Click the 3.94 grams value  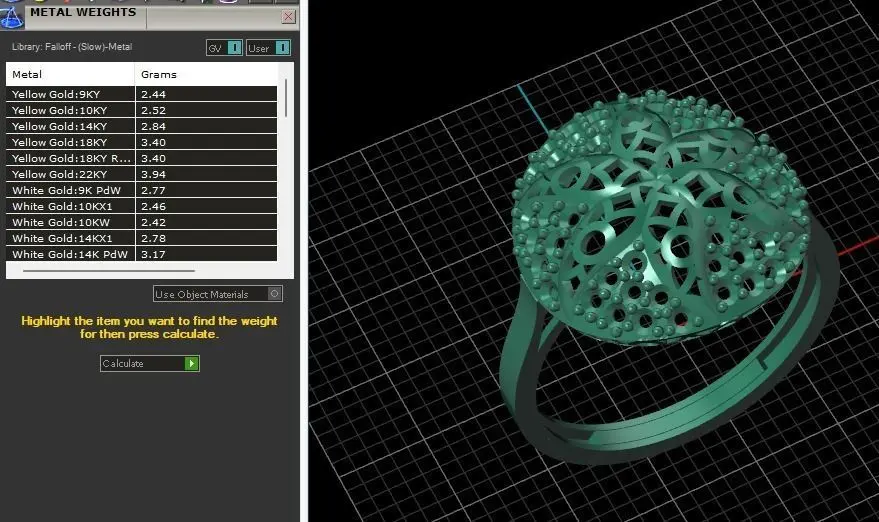154,174
